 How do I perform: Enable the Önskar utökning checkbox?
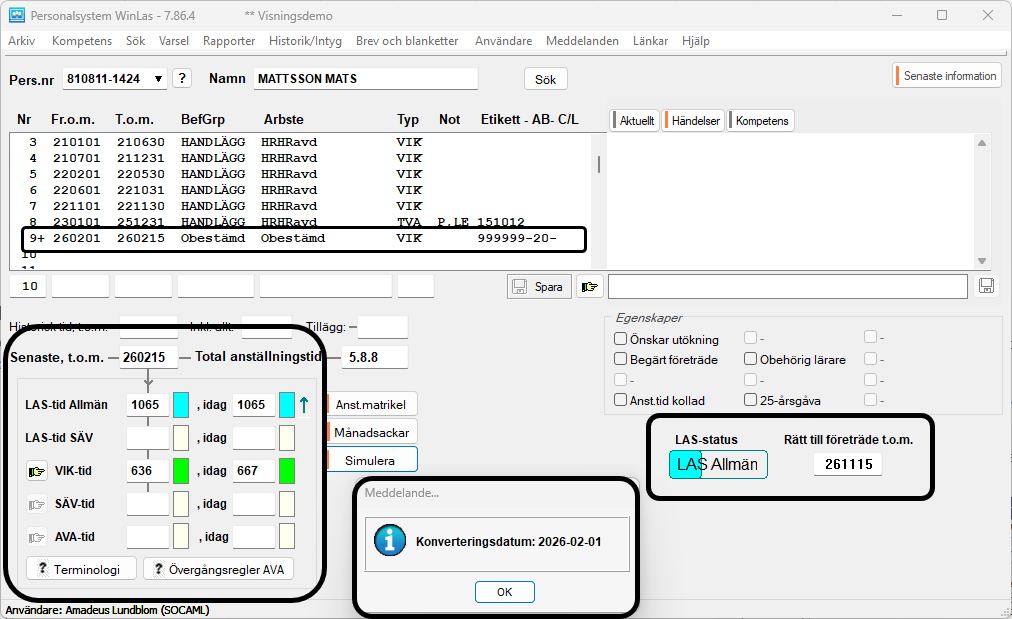pos(621,339)
